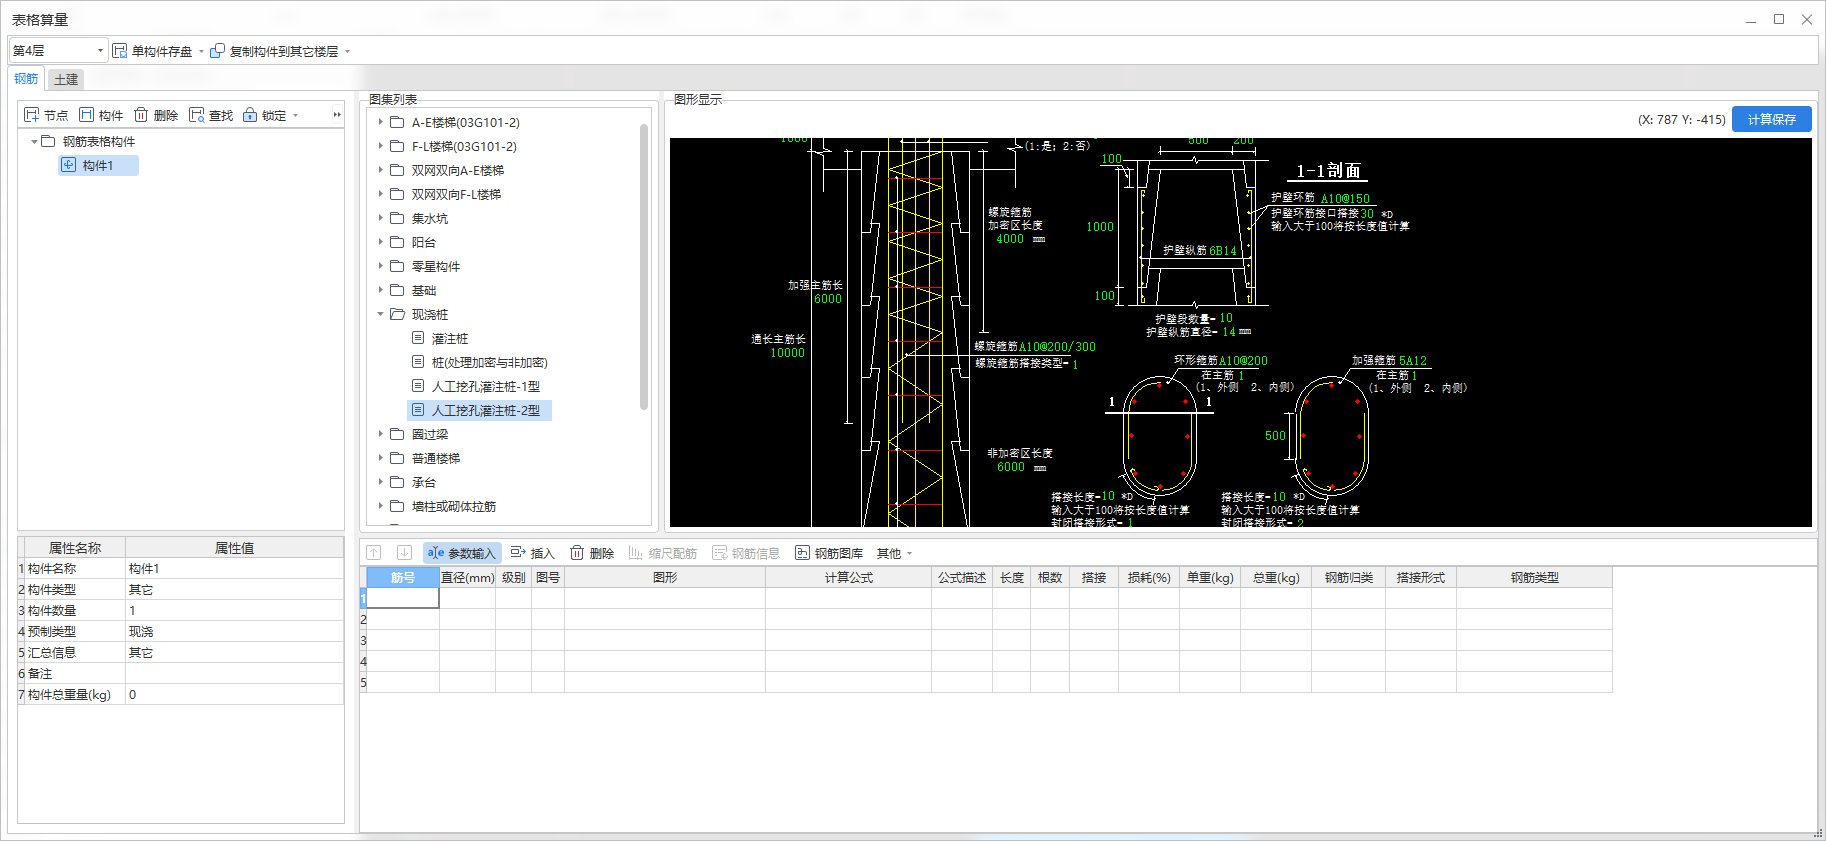Click the left toolbar overflow chevron
The height and width of the screenshot is (841, 1826).
[337, 115]
